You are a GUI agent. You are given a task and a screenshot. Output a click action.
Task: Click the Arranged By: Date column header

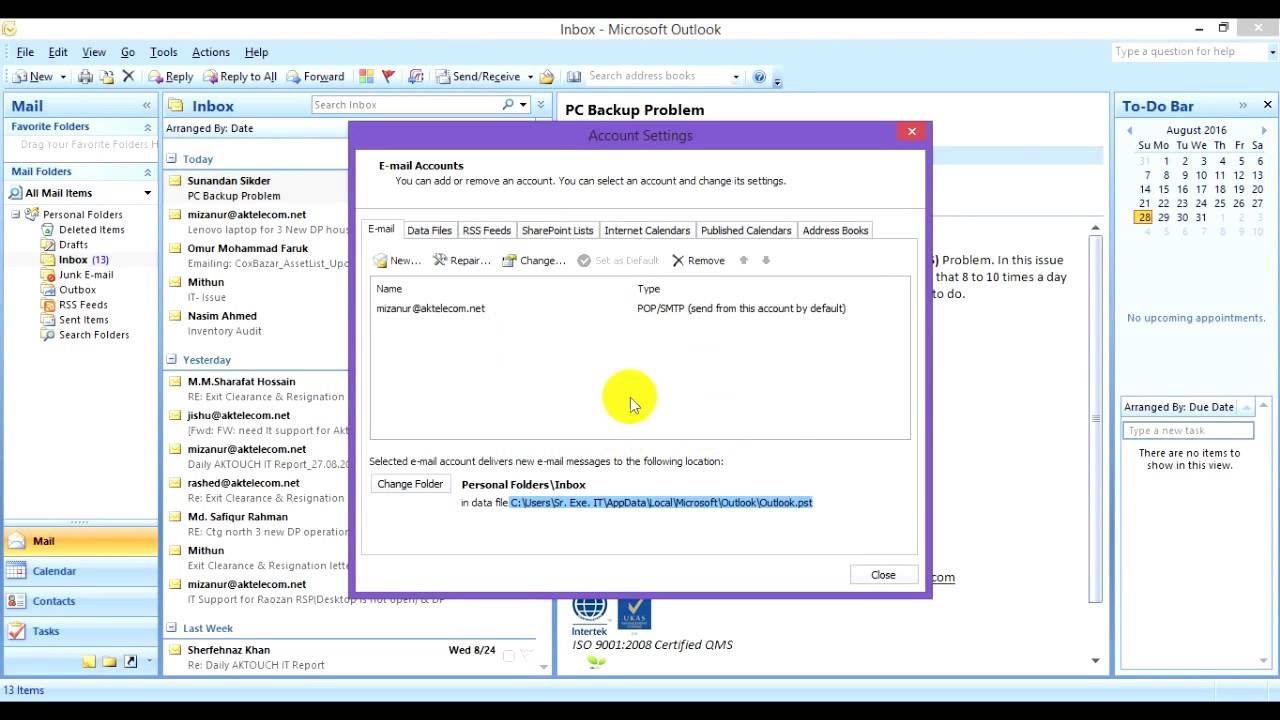255,128
